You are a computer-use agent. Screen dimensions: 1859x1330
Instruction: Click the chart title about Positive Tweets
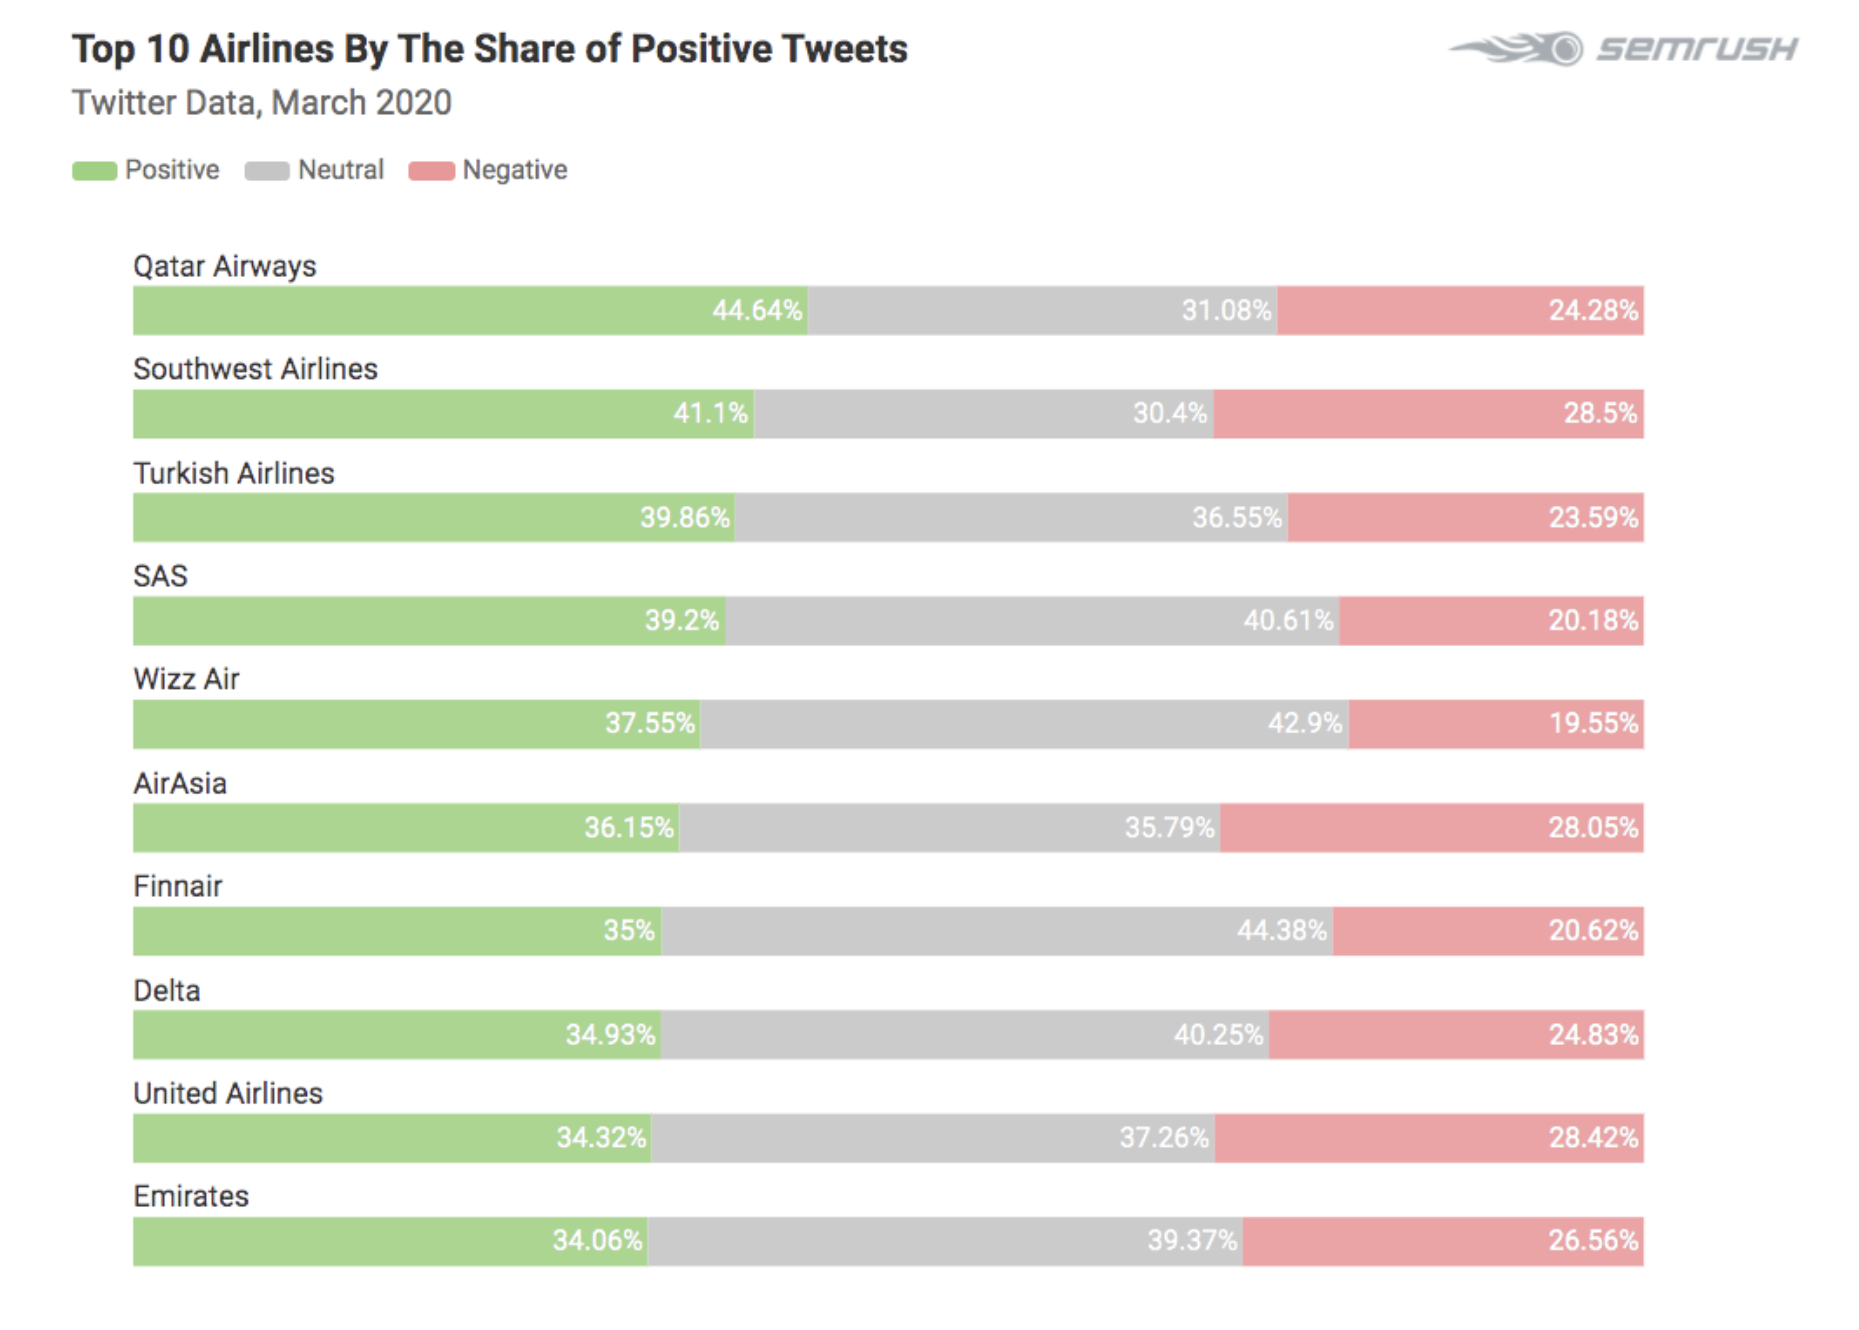click(489, 49)
